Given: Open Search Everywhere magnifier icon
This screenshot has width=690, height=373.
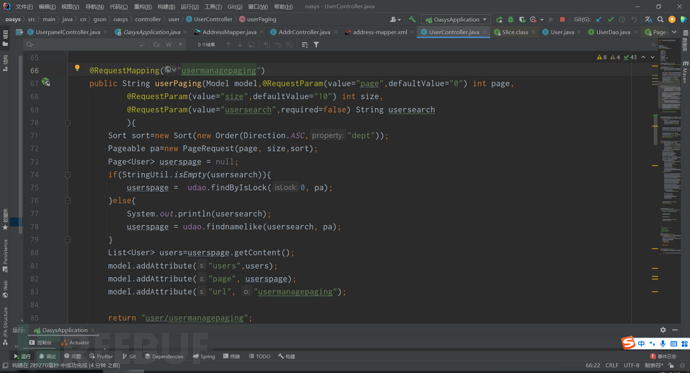Looking at the screenshot, I should (x=660, y=19).
